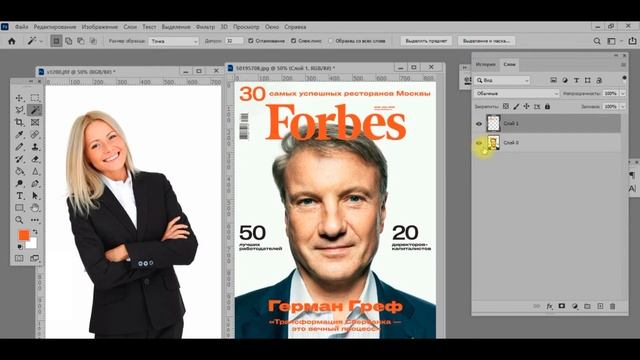Toggle lock image pixels brush icon

pos(516,107)
